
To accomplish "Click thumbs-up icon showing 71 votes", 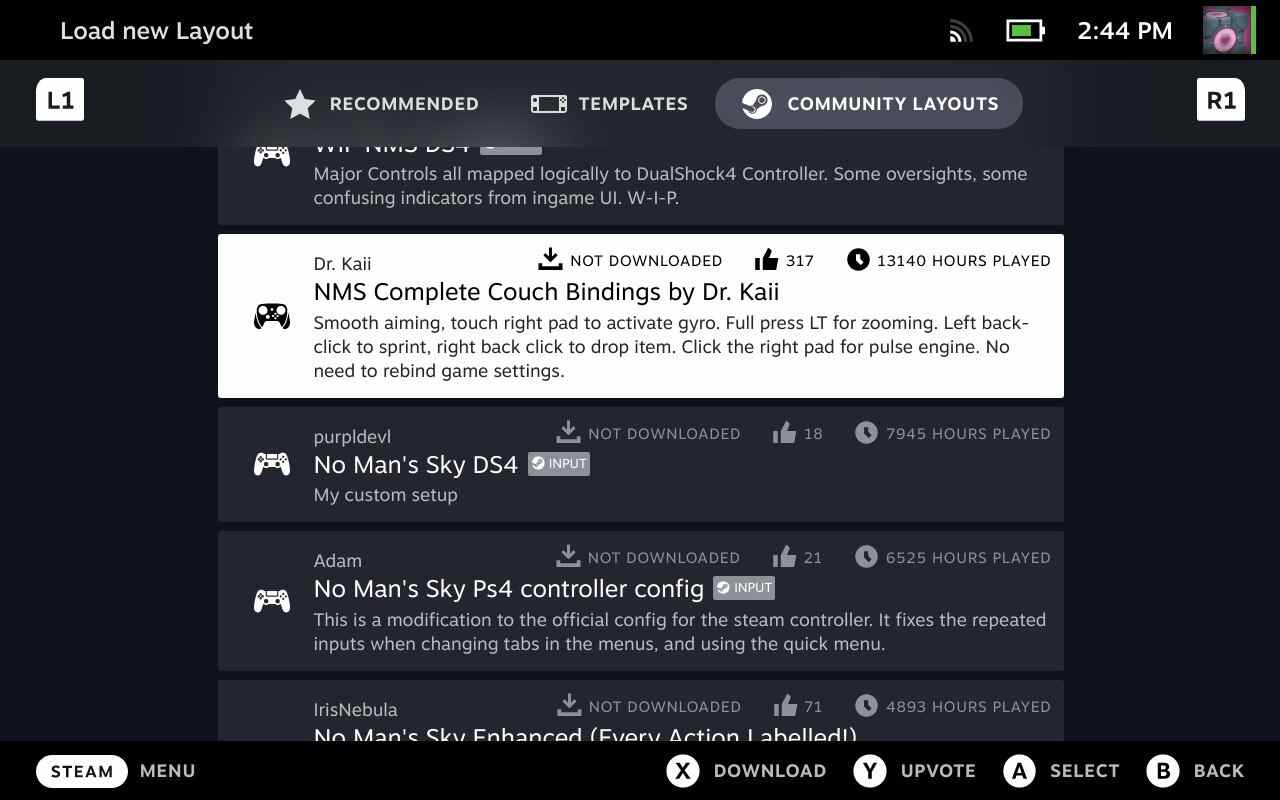I will (785, 706).
